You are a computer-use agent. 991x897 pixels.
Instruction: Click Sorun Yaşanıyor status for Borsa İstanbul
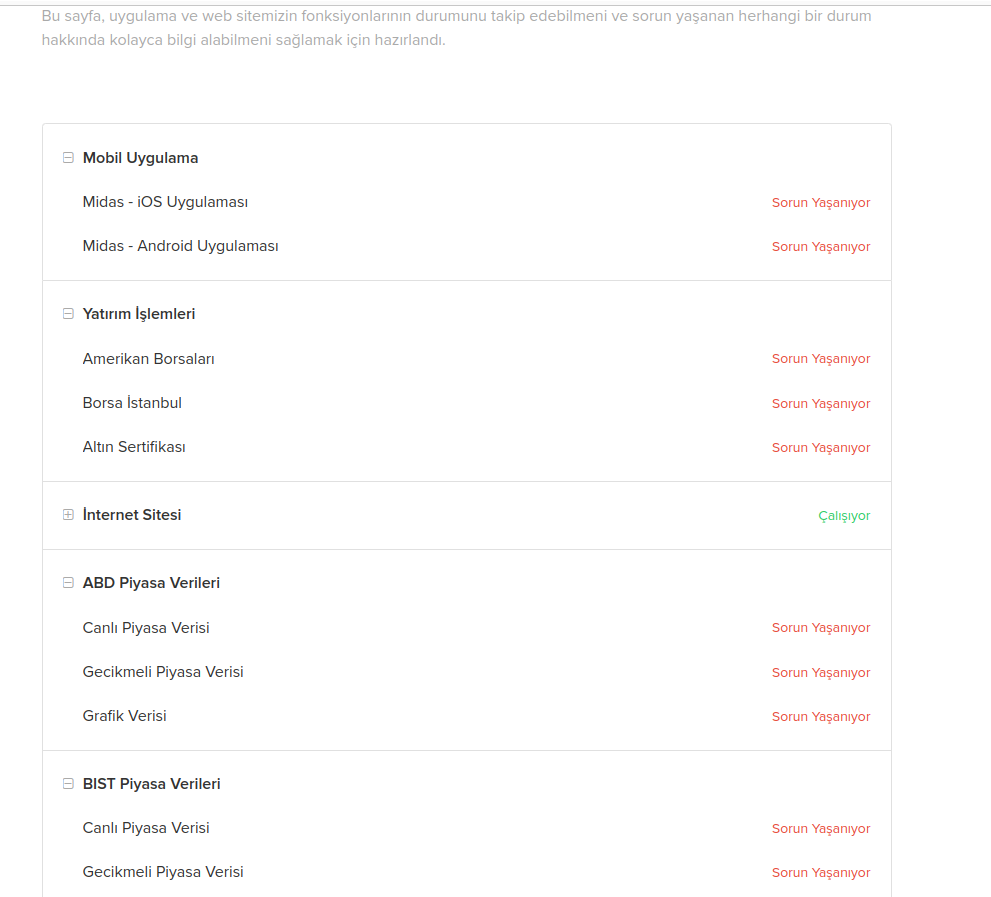[x=820, y=403]
